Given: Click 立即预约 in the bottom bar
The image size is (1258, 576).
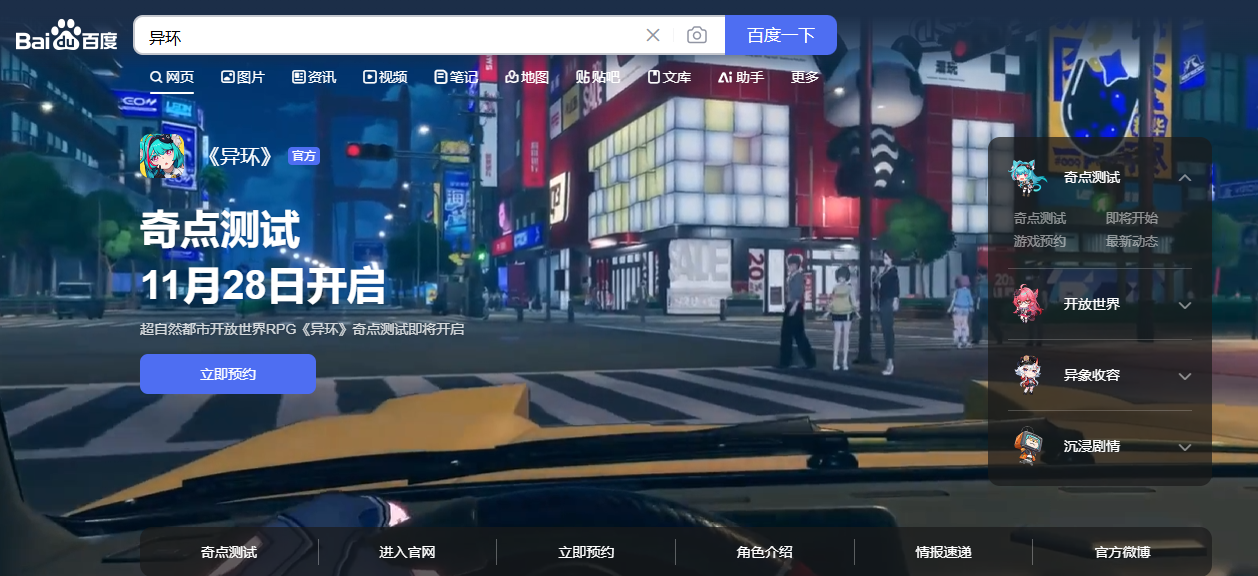Looking at the screenshot, I should point(586,552).
